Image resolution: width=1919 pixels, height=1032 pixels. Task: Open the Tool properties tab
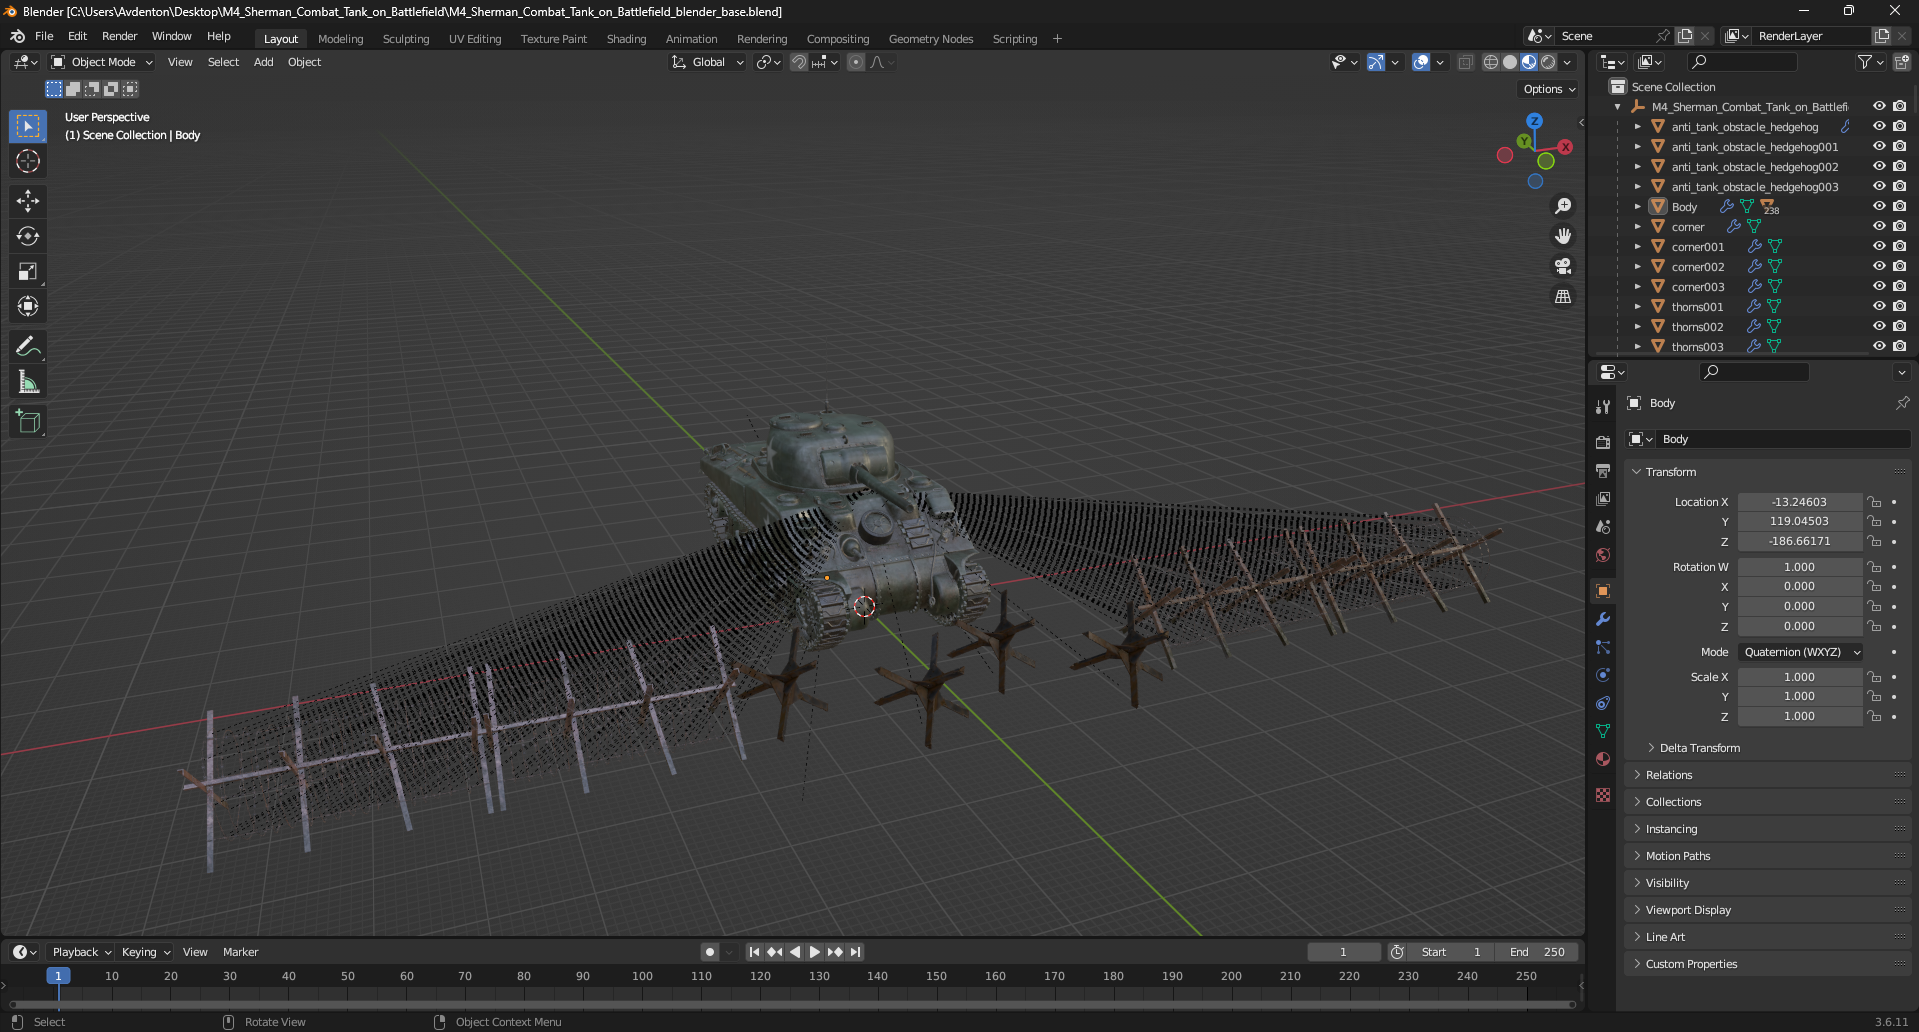[1603, 407]
